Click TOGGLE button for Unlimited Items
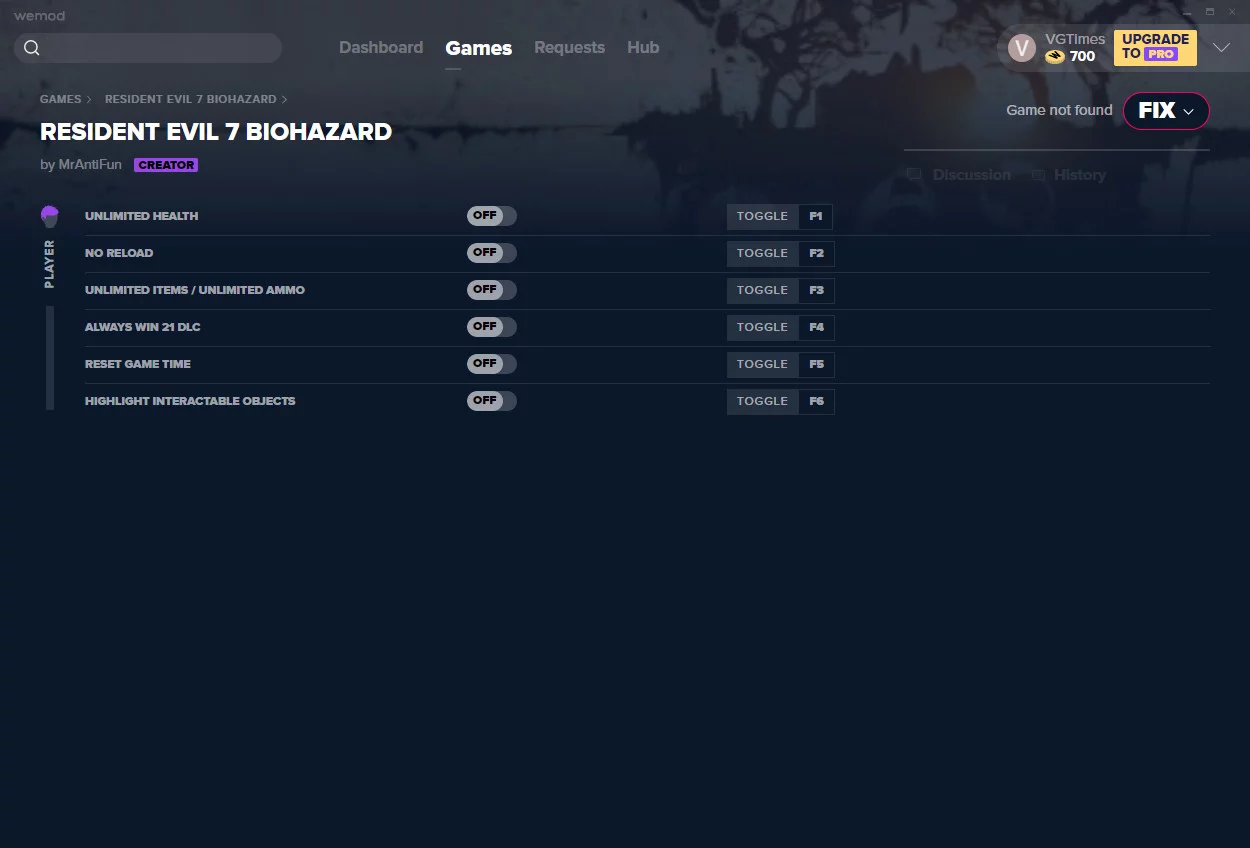 pos(763,290)
